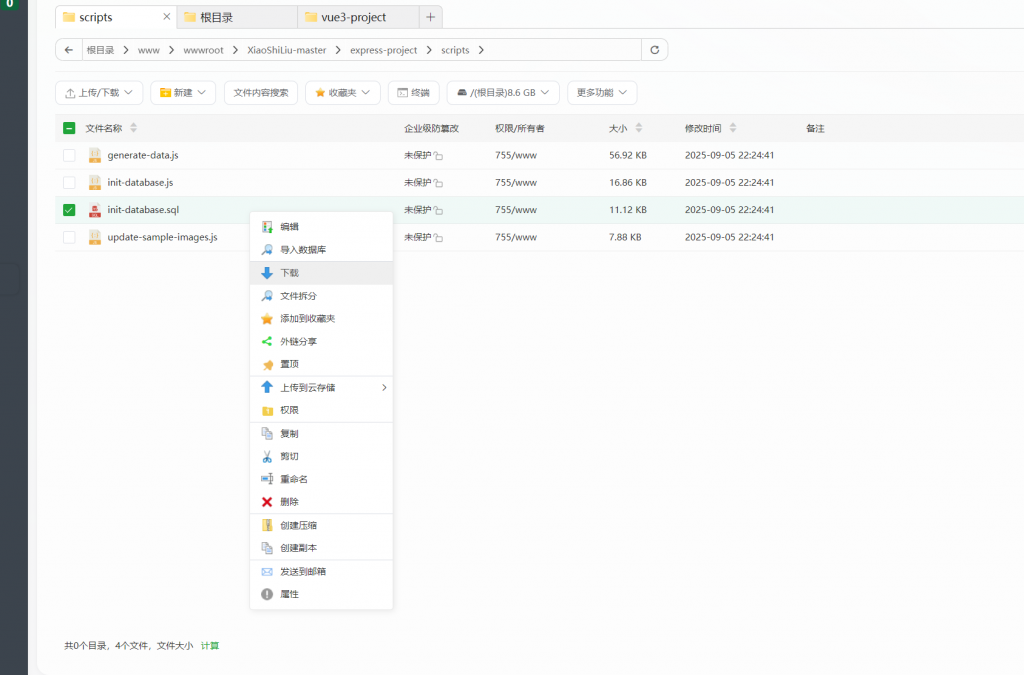Click the green Calculate (计算) link

[x=210, y=646]
